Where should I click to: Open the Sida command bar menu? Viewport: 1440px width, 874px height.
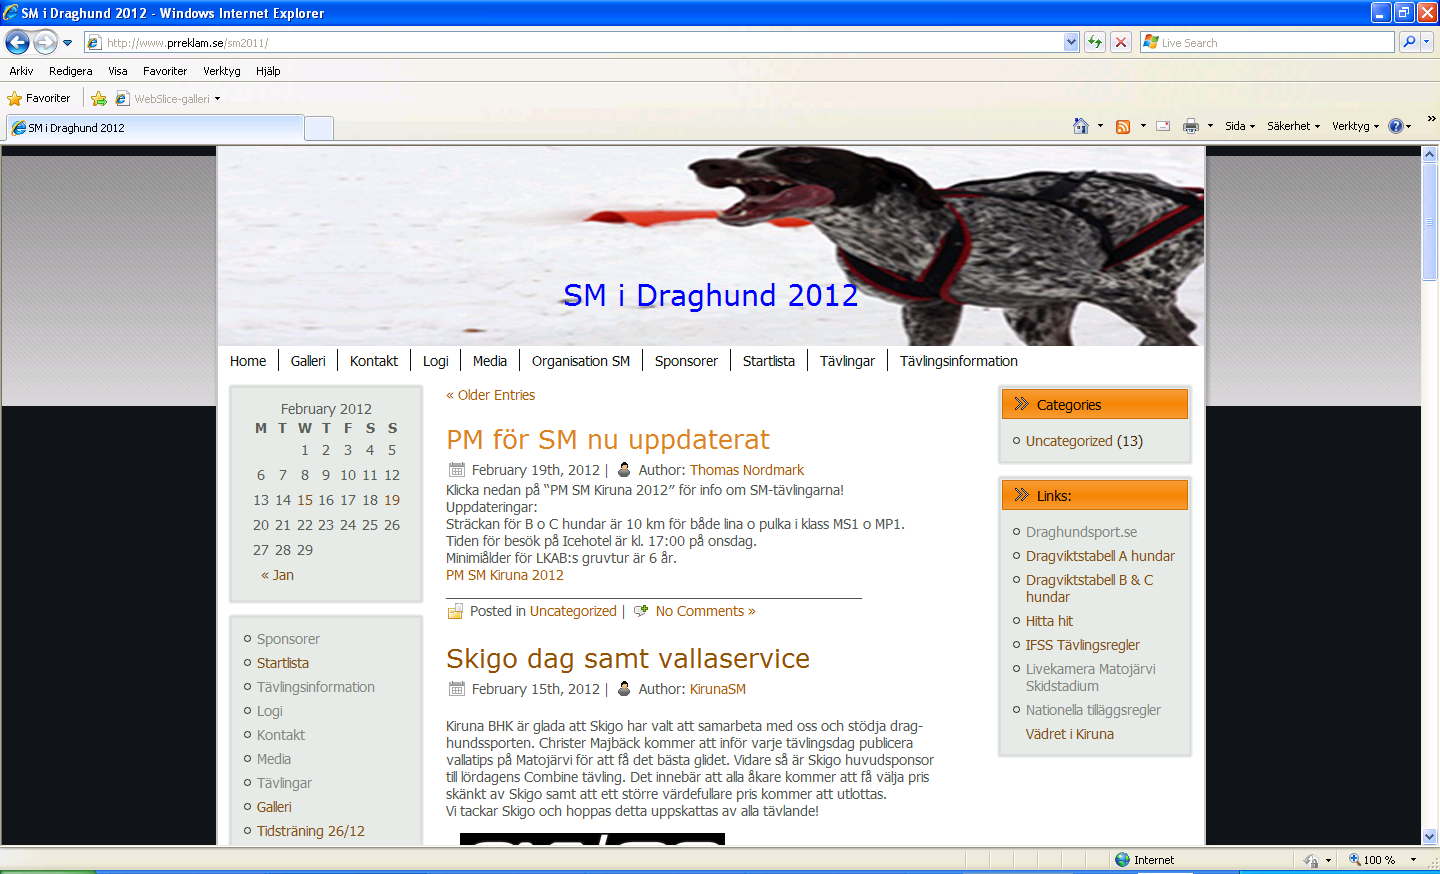(x=1240, y=126)
